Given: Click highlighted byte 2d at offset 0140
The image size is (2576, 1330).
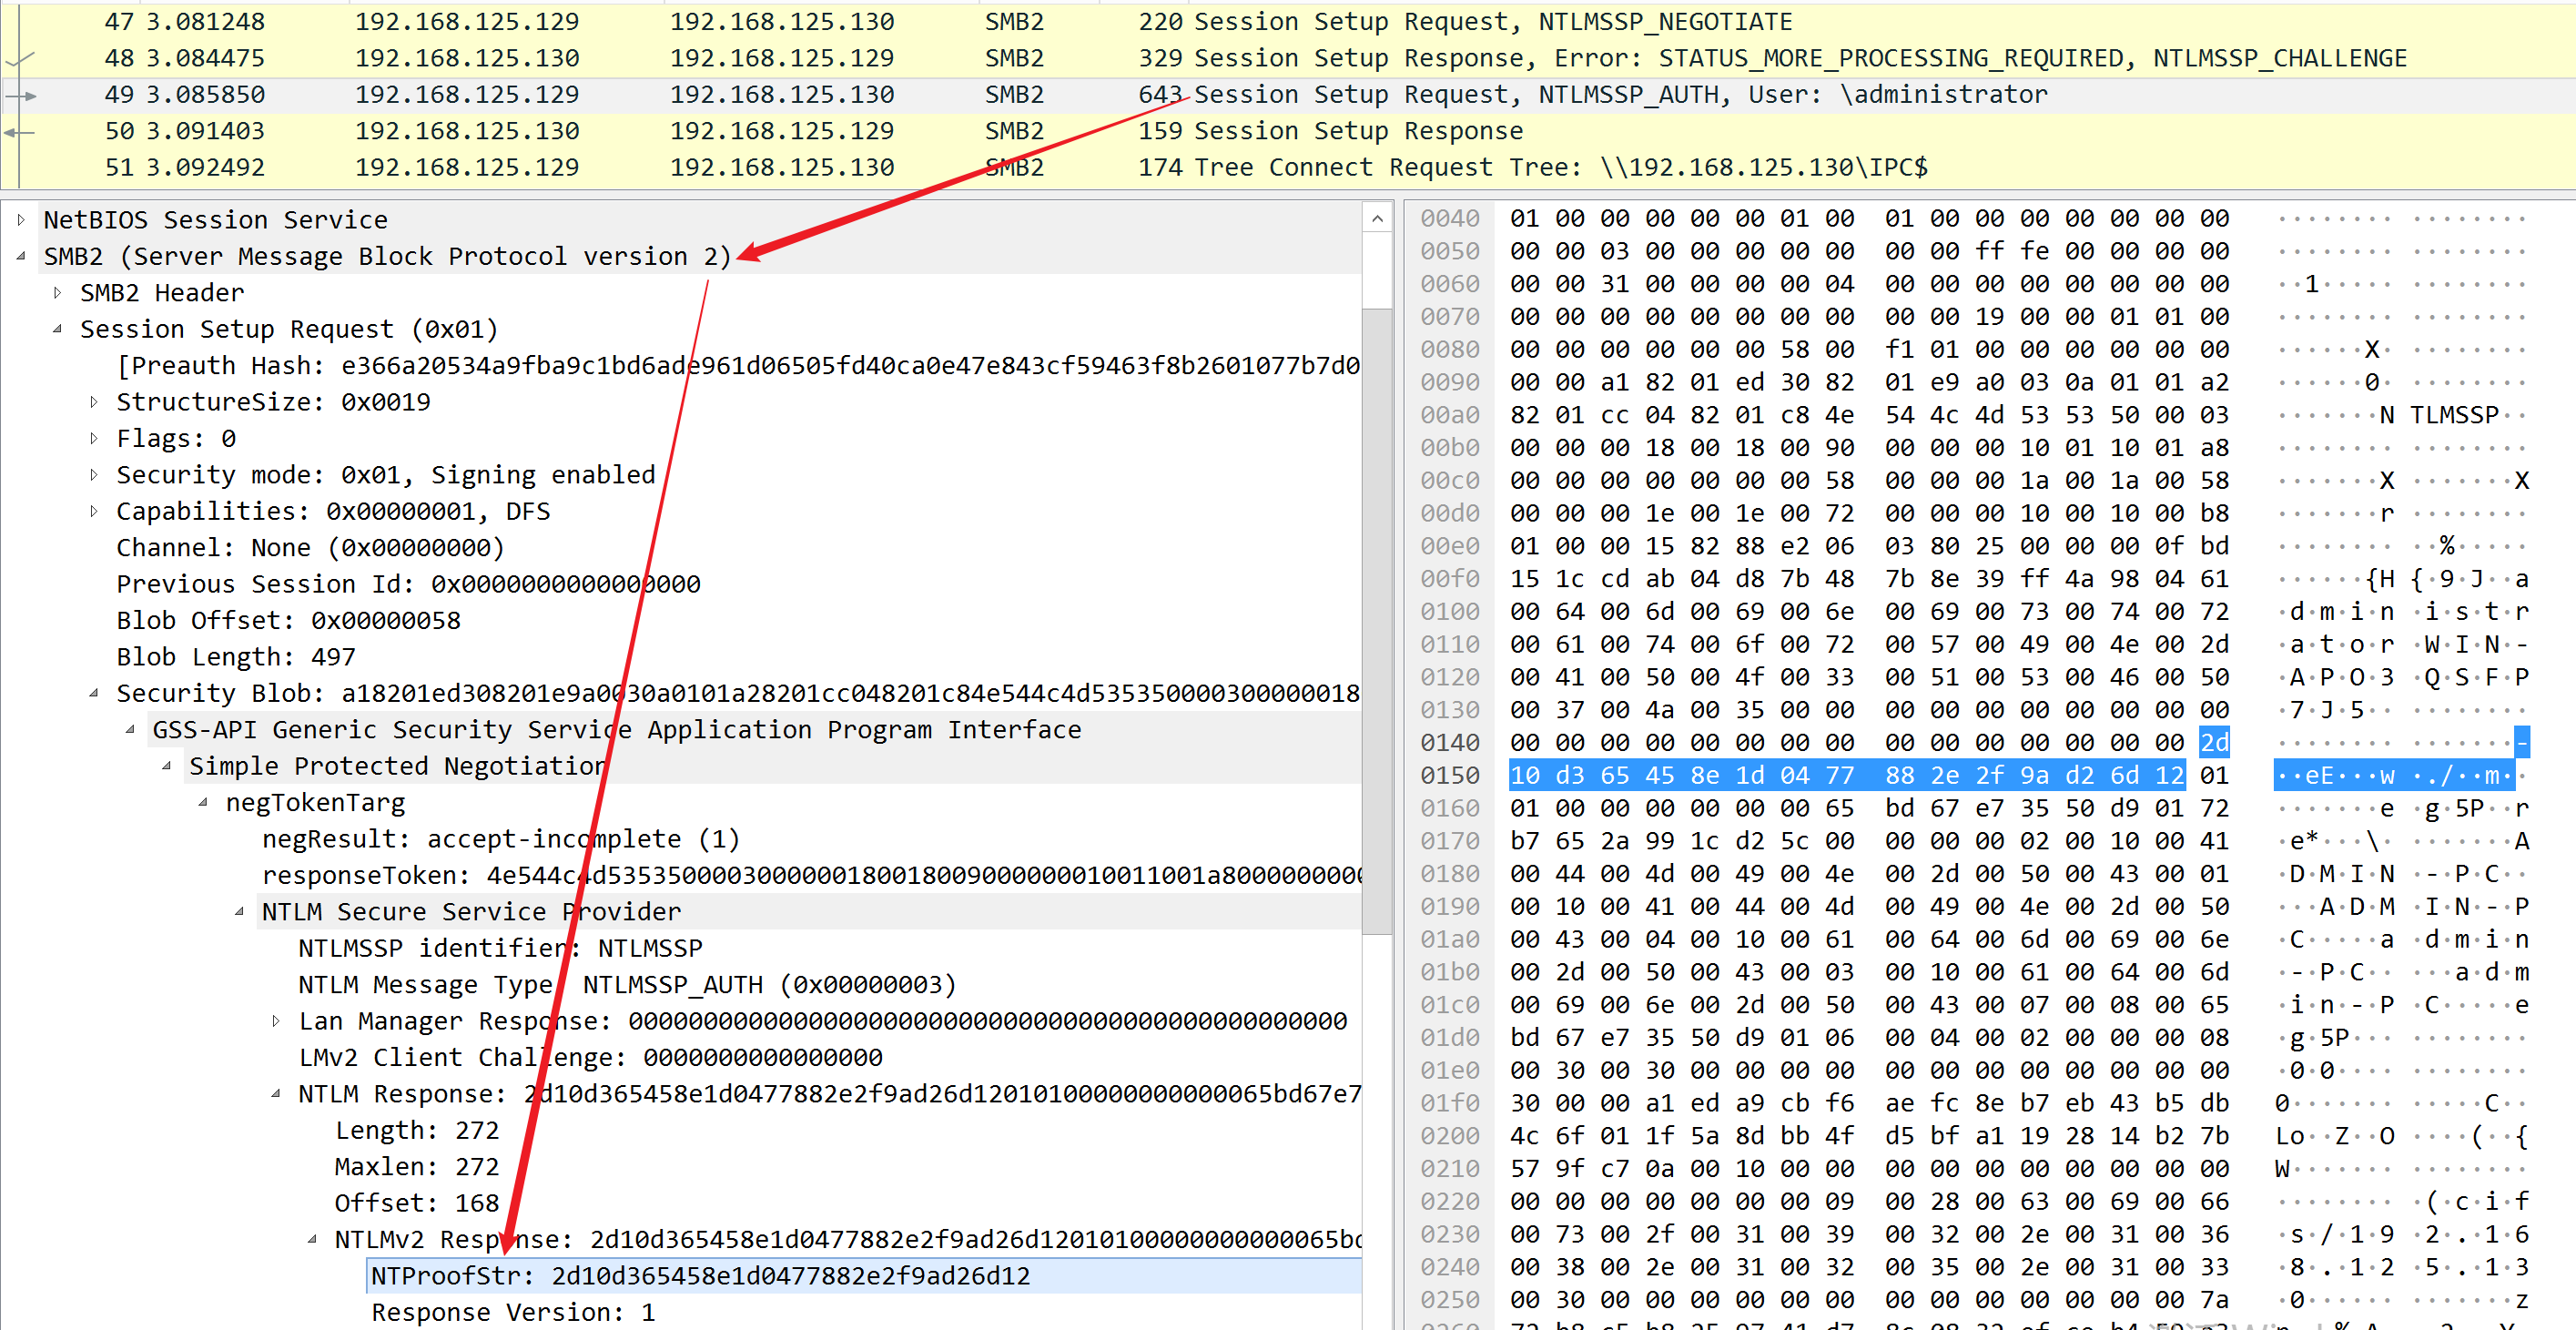Looking at the screenshot, I should 2214,742.
